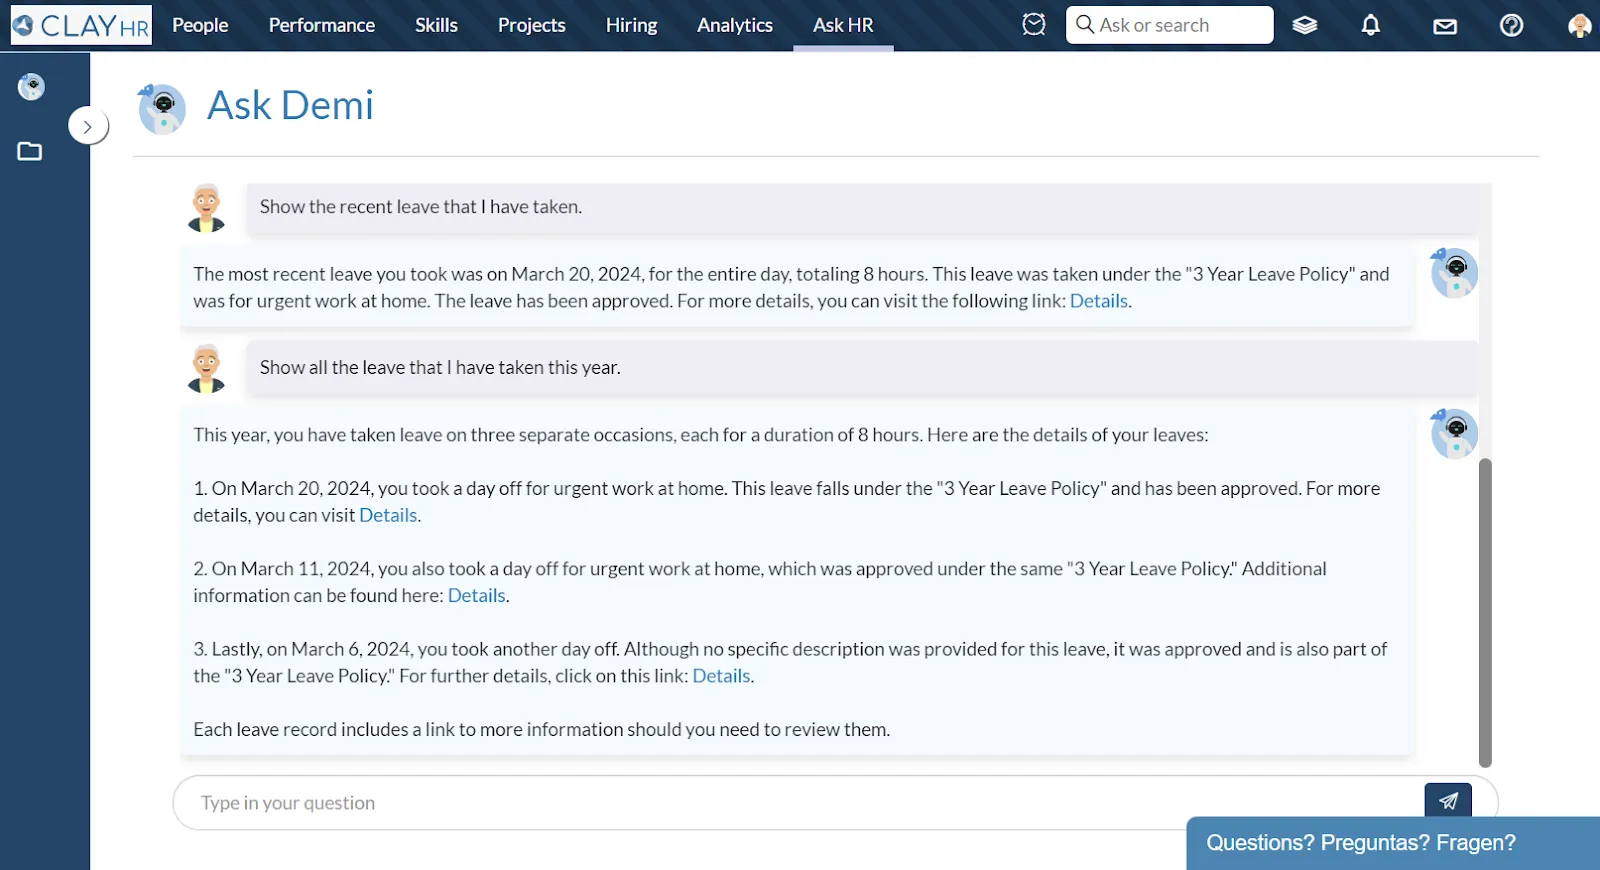Open the Performance menu
Image resolution: width=1600 pixels, height=870 pixels.
tap(322, 25)
